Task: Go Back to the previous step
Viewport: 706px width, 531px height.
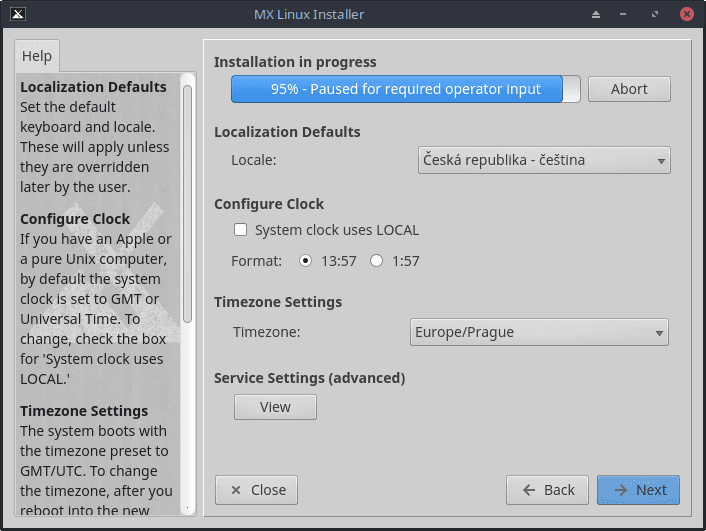Action: point(547,490)
